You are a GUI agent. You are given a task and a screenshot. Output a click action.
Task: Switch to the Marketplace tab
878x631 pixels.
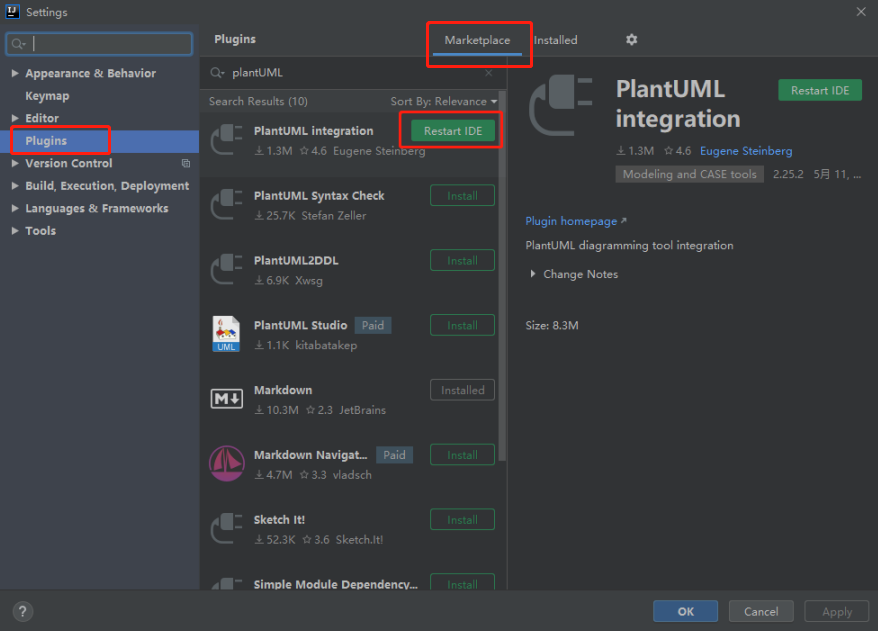tap(477, 40)
